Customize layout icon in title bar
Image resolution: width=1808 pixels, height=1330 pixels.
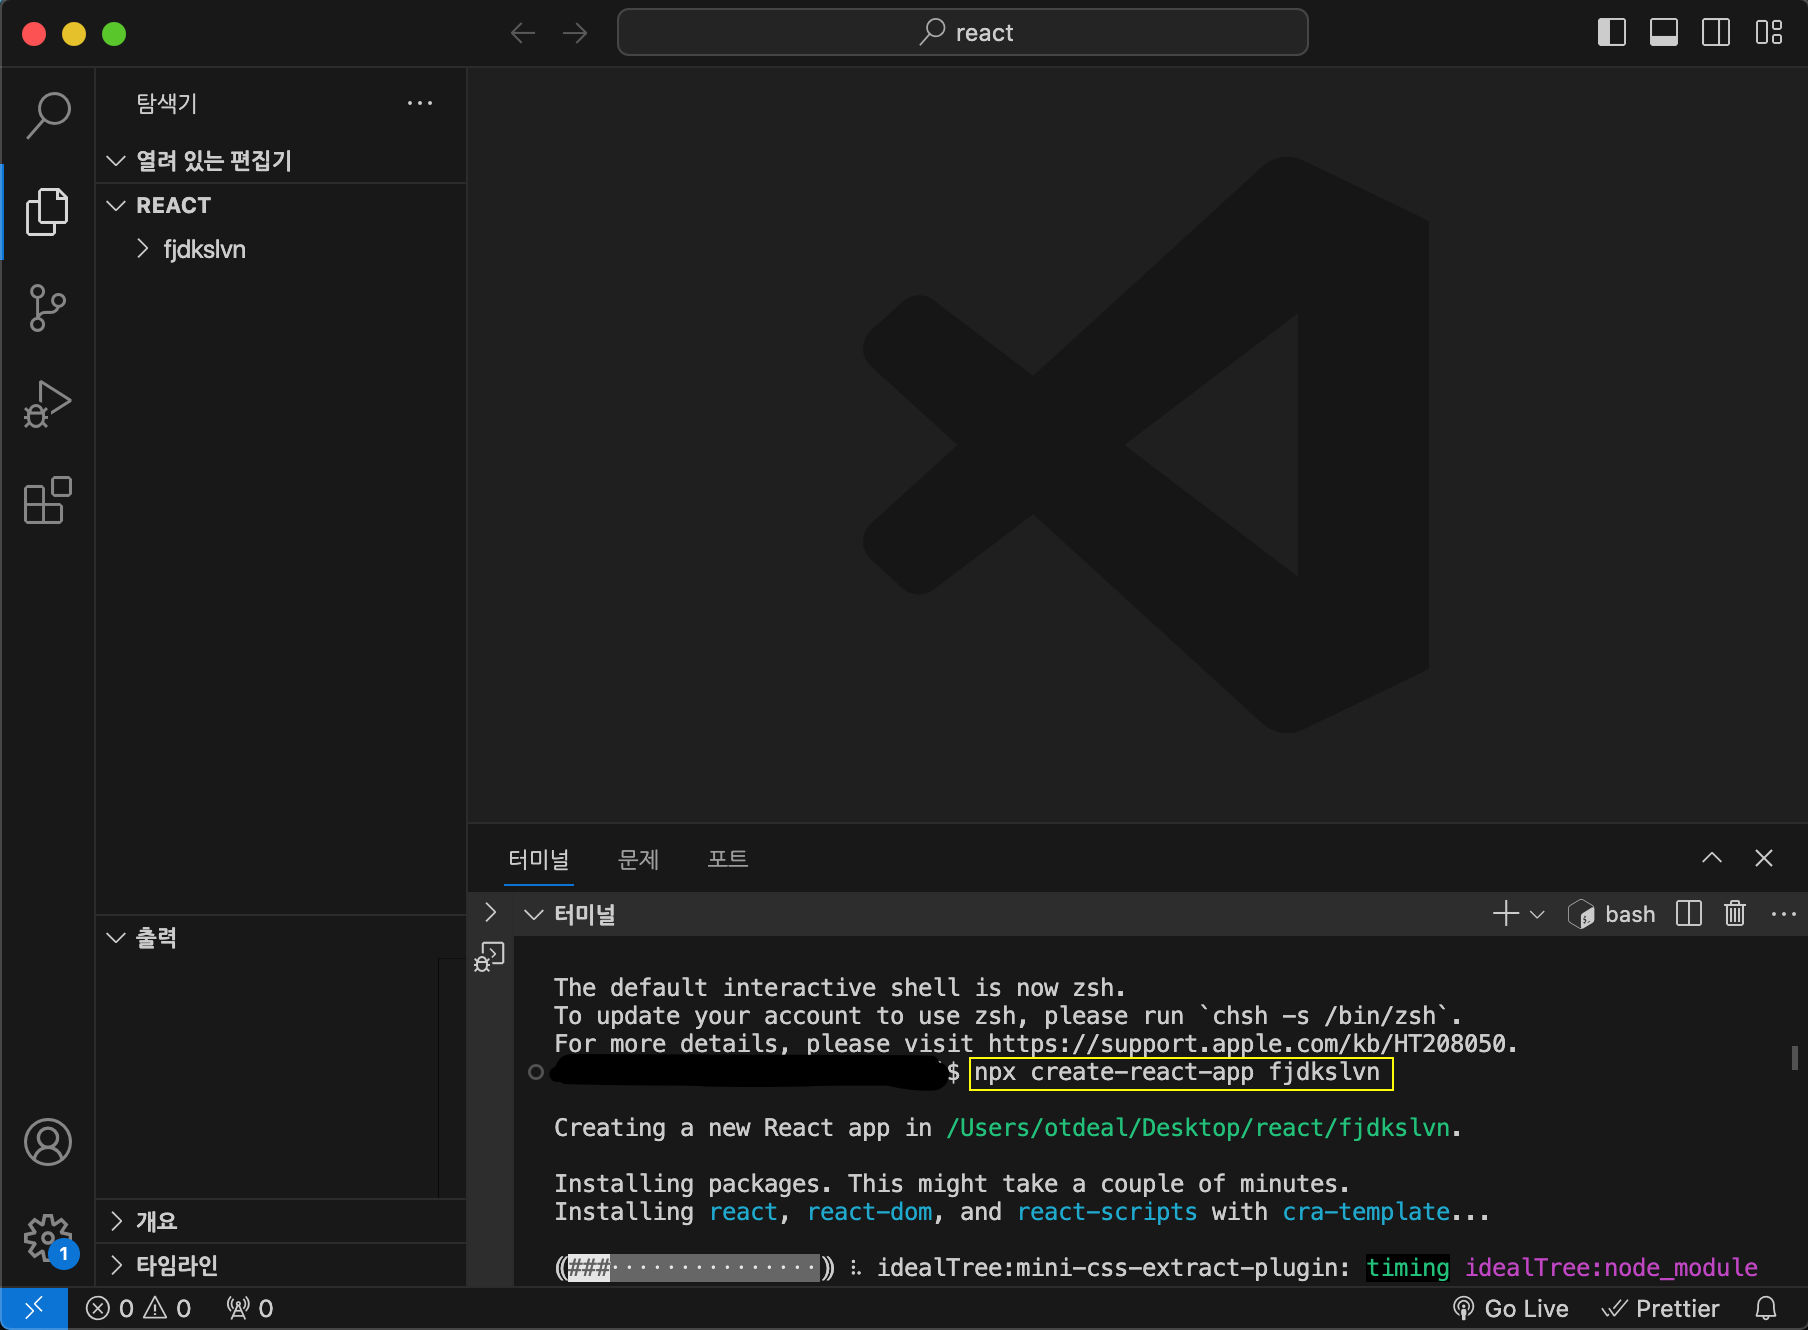tap(1769, 33)
